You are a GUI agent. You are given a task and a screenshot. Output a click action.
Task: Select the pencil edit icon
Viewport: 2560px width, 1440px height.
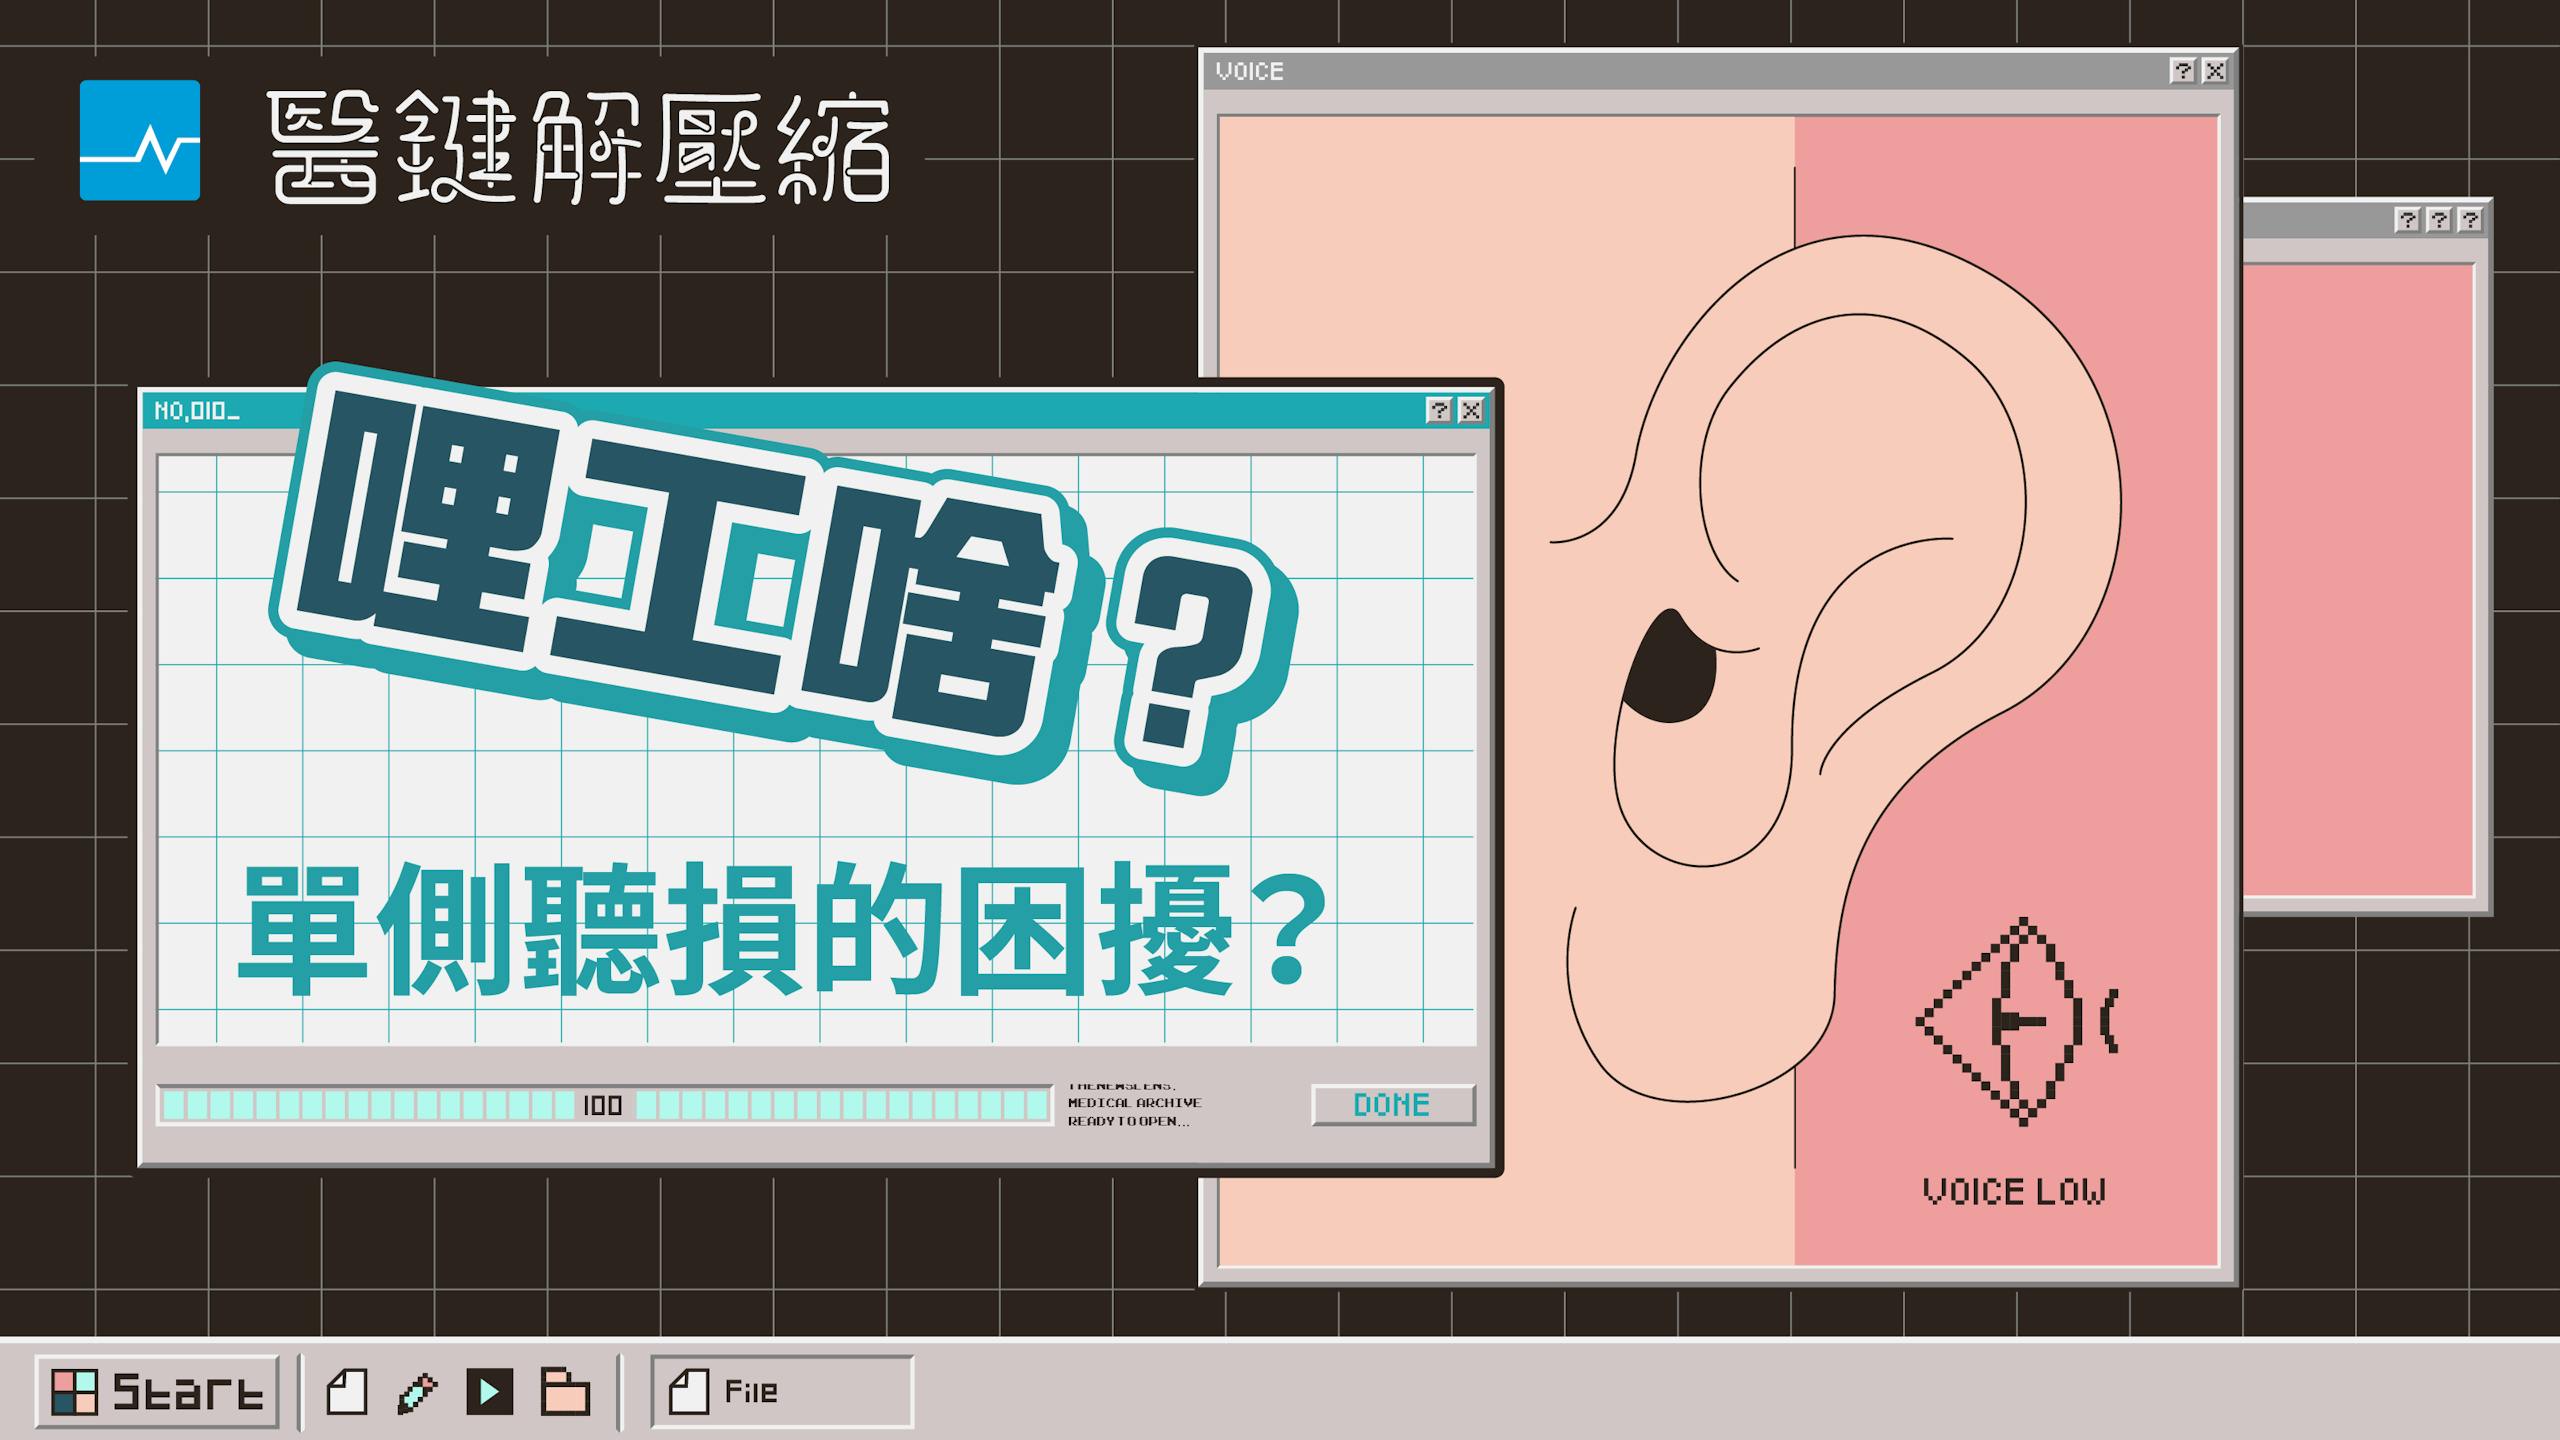417,1392
